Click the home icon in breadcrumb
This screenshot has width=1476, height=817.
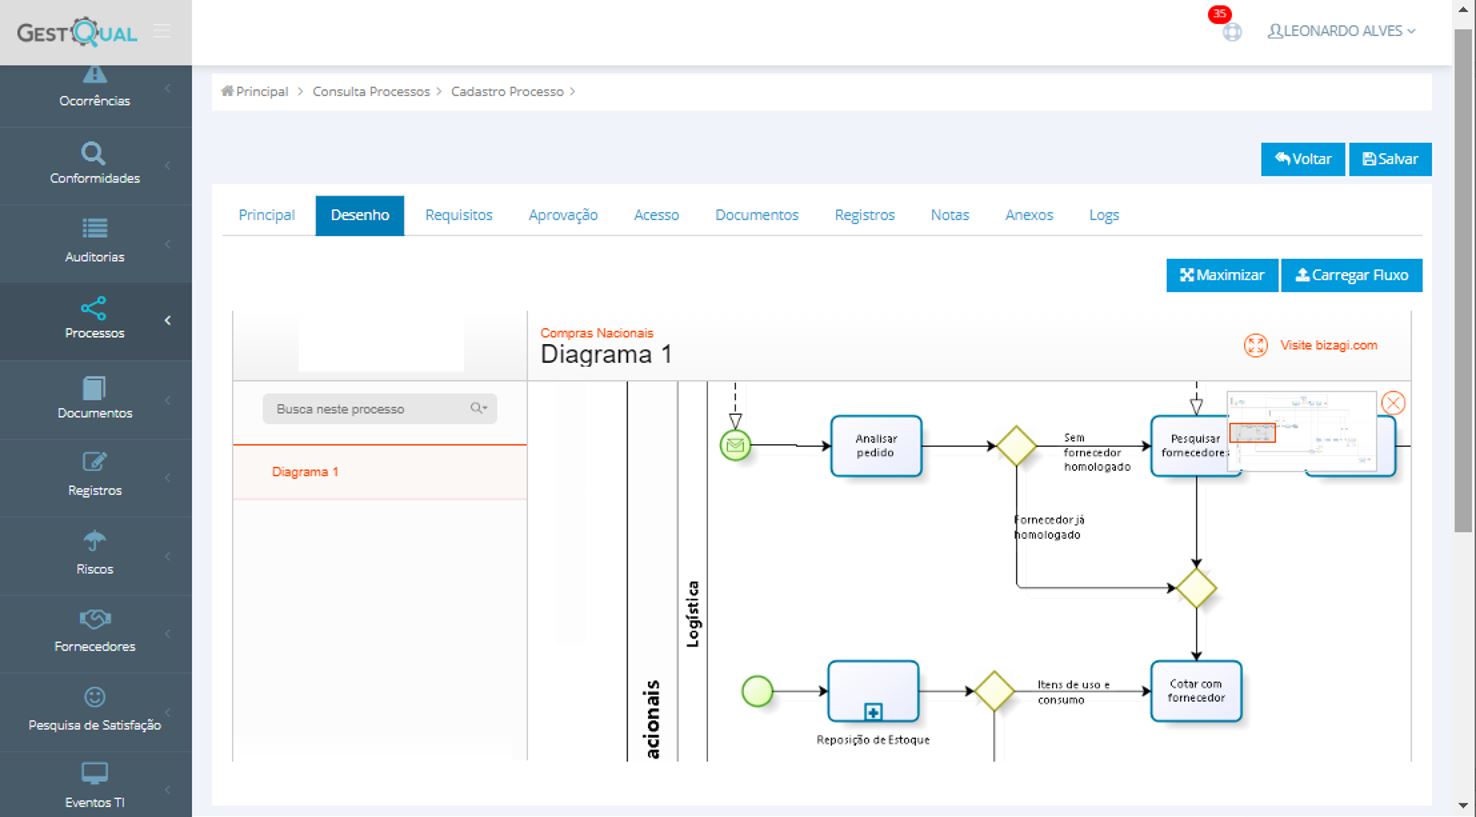(x=227, y=91)
